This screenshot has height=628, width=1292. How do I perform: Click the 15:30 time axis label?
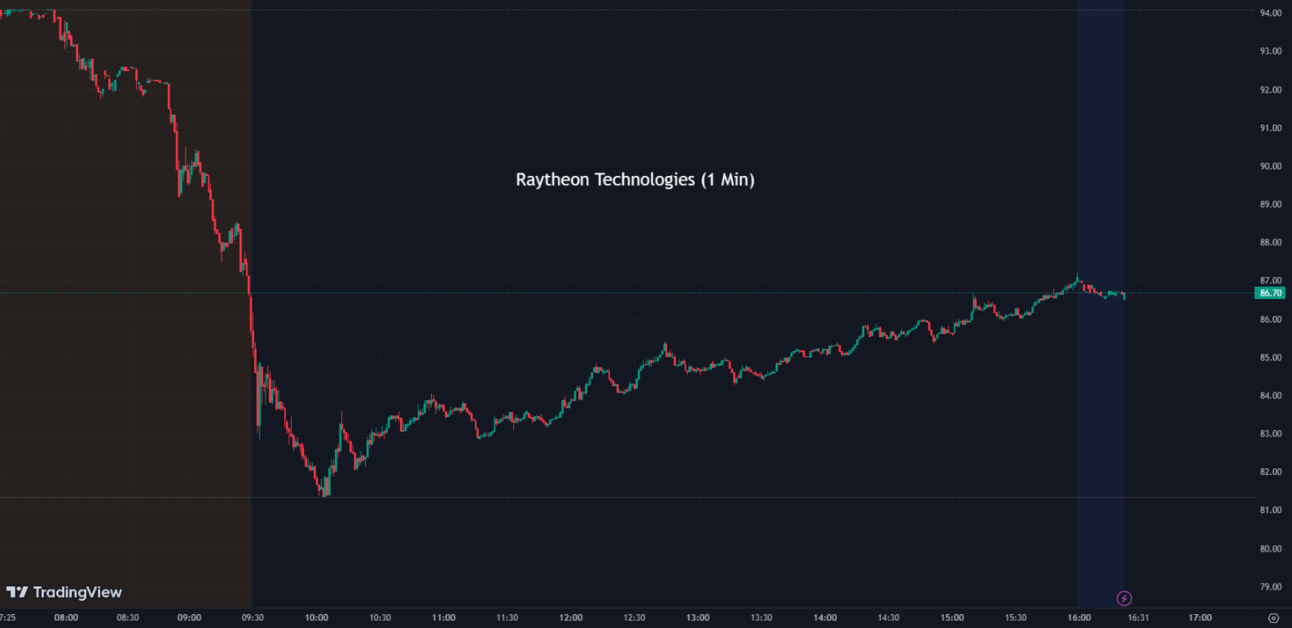click(1015, 618)
